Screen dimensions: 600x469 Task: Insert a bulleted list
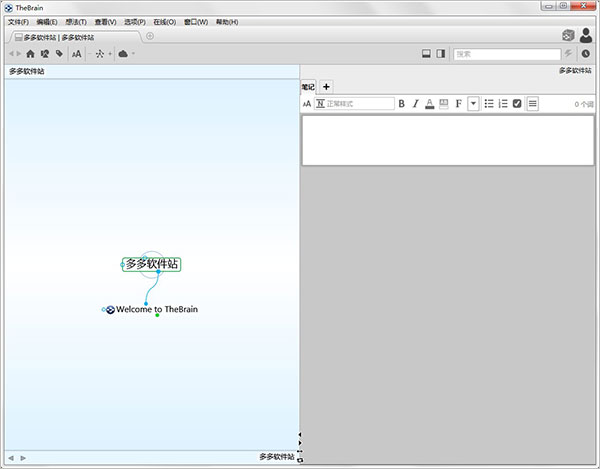point(489,104)
